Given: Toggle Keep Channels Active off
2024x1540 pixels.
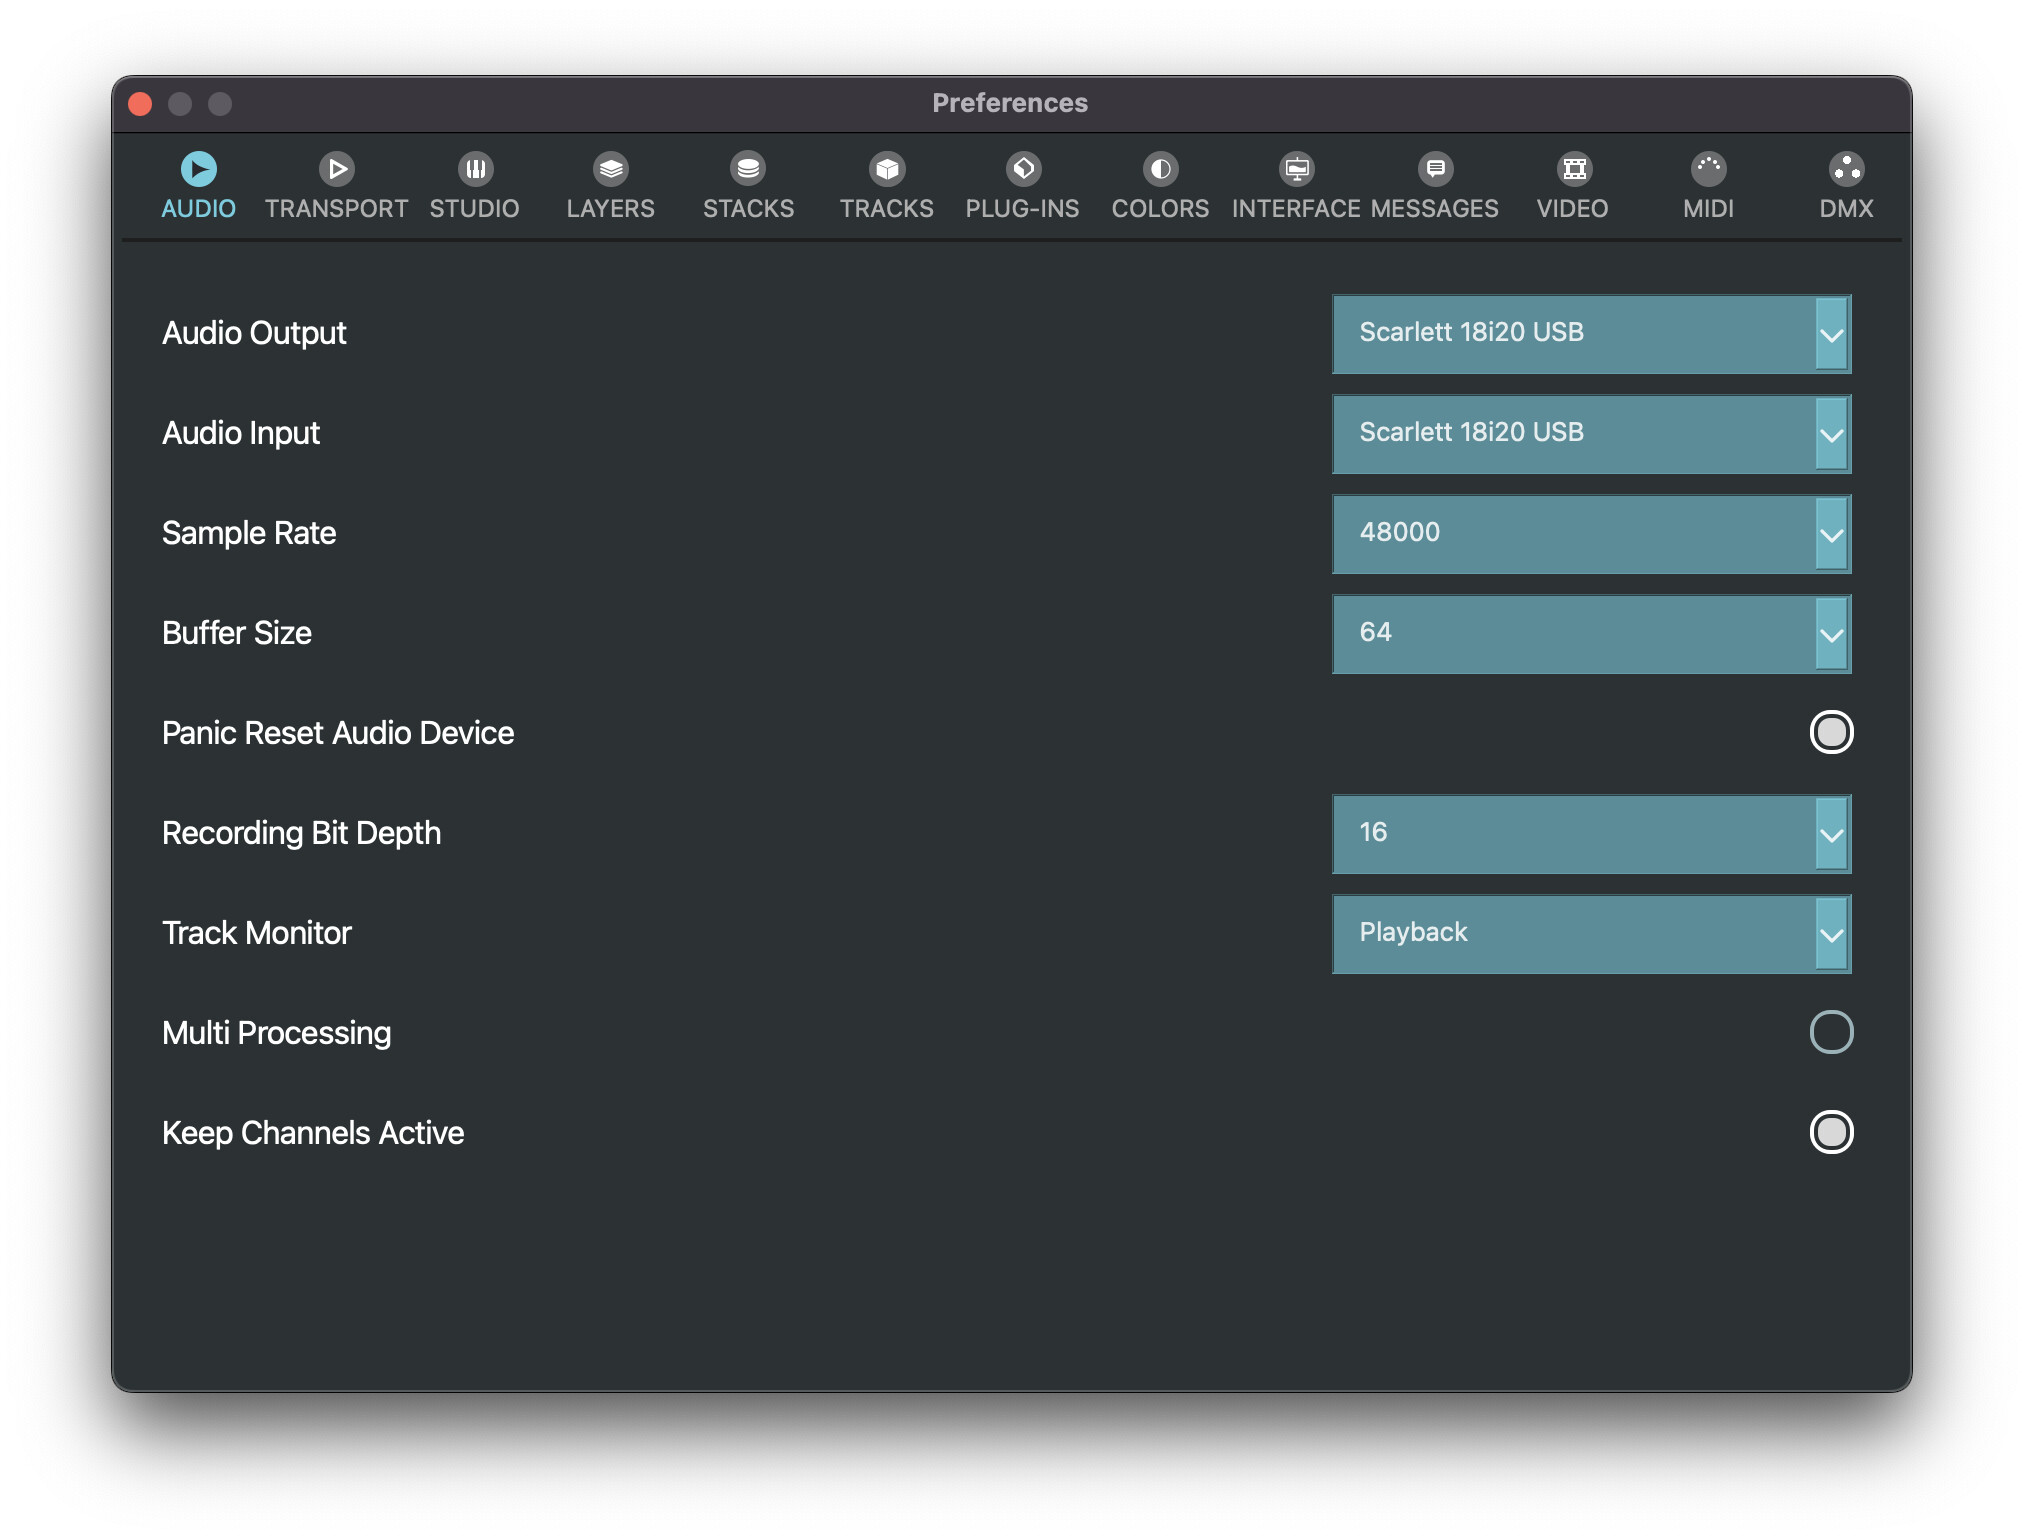Looking at the screenshot, I should [1831, 1132].
